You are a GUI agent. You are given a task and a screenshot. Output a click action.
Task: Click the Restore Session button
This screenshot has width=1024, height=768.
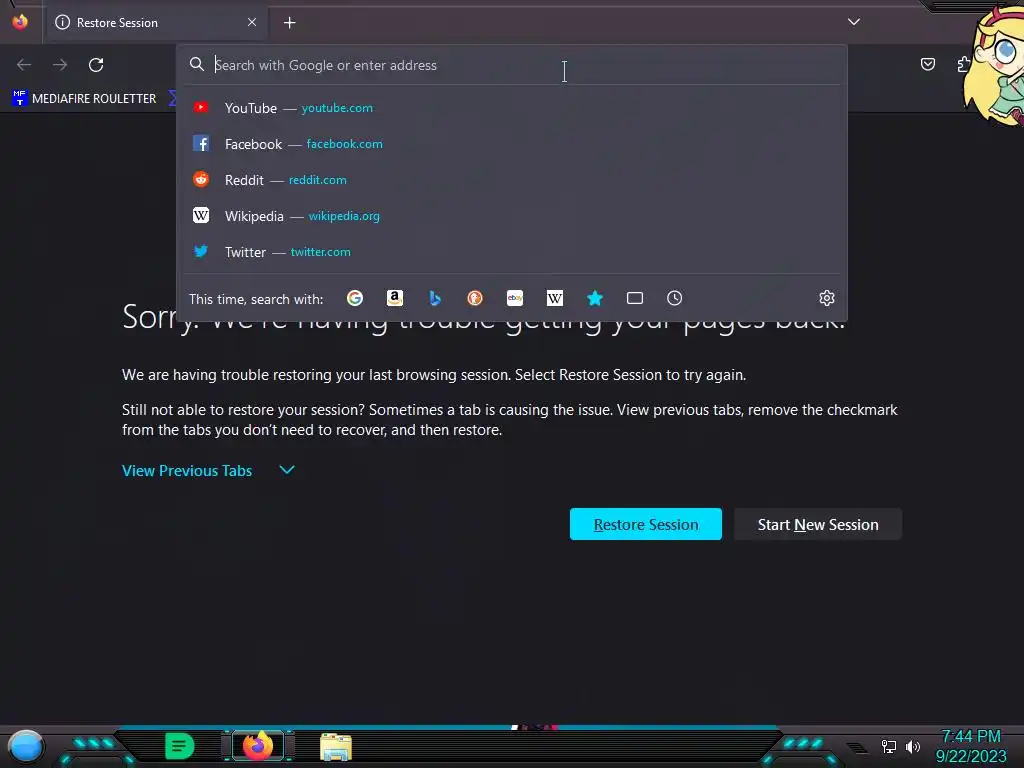pyautogui.click(x=646, y=524)
